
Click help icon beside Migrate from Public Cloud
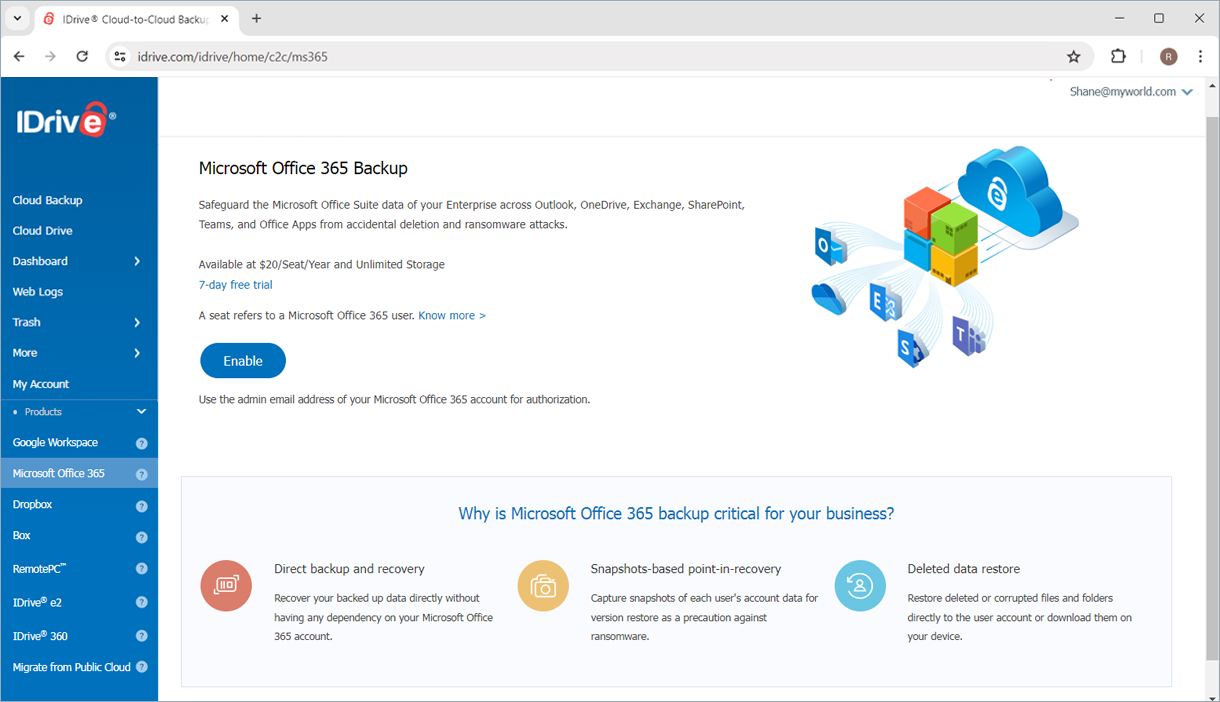(x=141, y=667)
